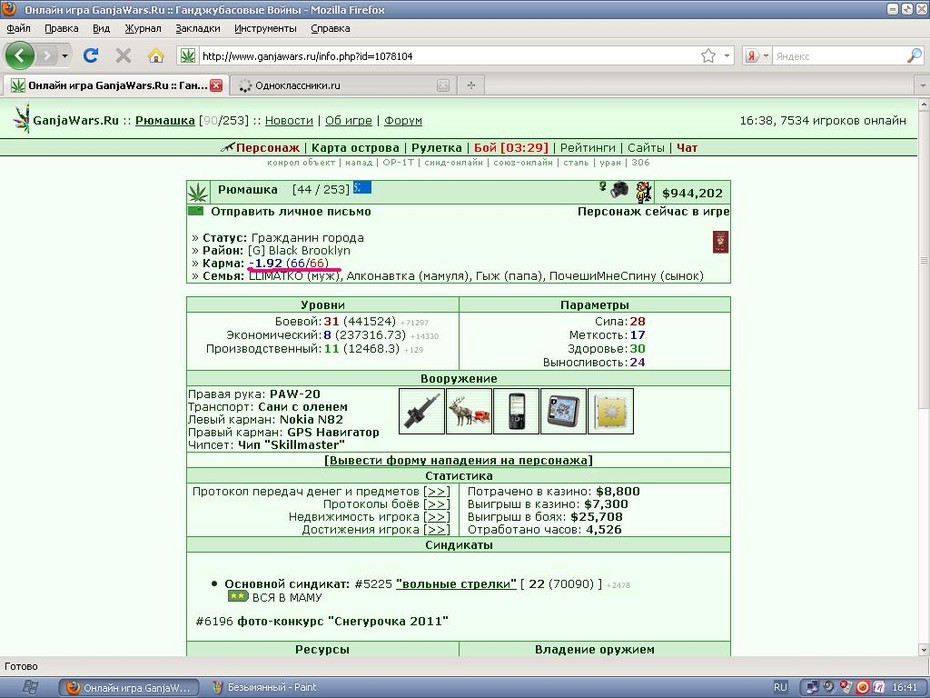This screenshot has height=698, width=930.
Task: Open Карта острова page
Action: coord(355,148)
